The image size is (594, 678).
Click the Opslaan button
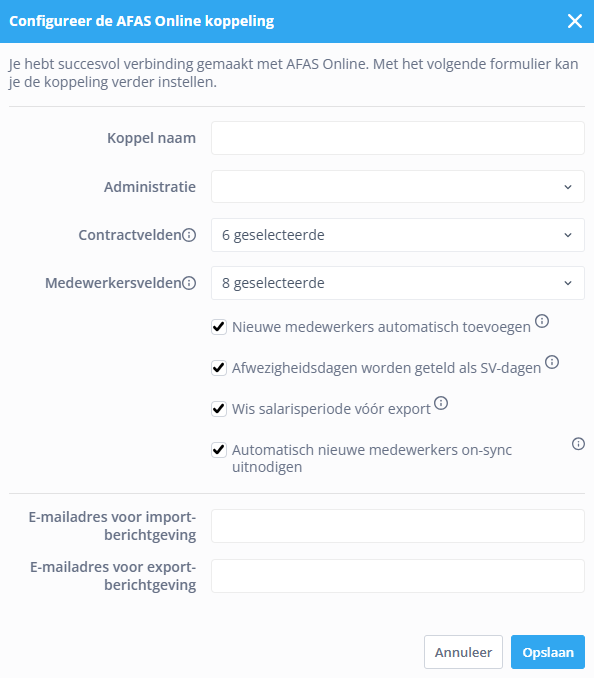click(x=548, y=652)
